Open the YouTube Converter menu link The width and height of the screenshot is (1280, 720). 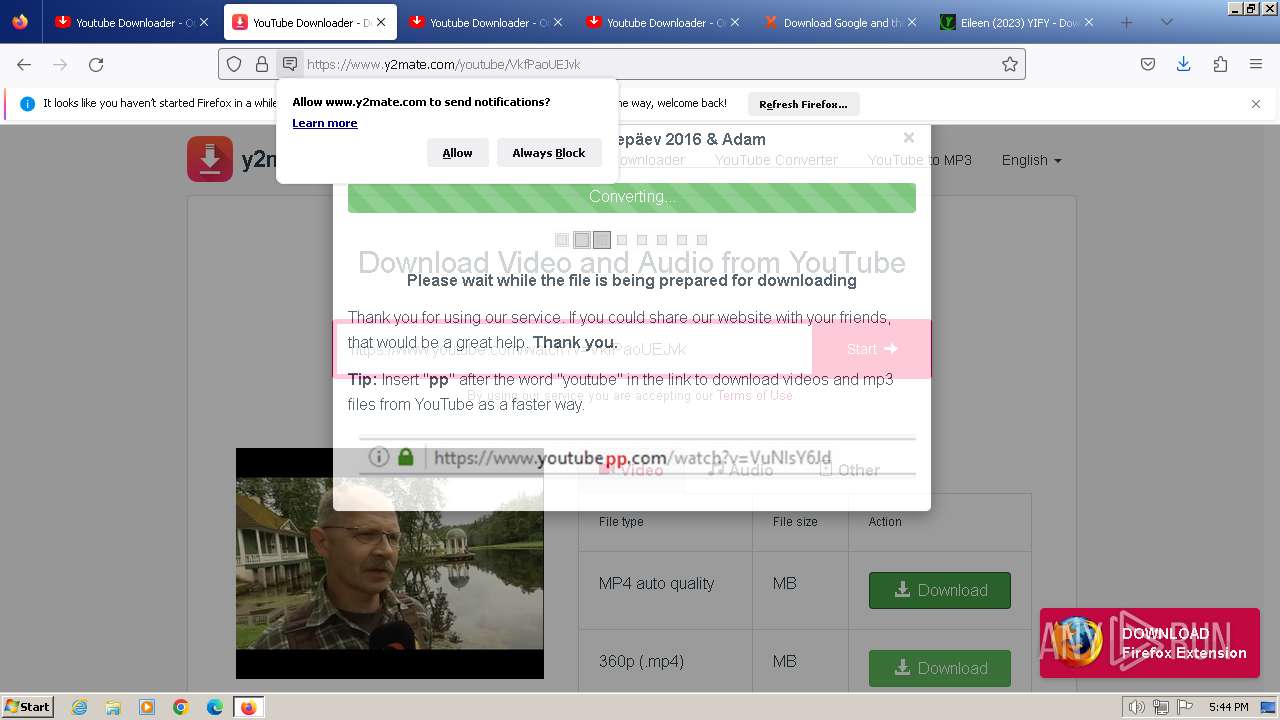[776, 160]
